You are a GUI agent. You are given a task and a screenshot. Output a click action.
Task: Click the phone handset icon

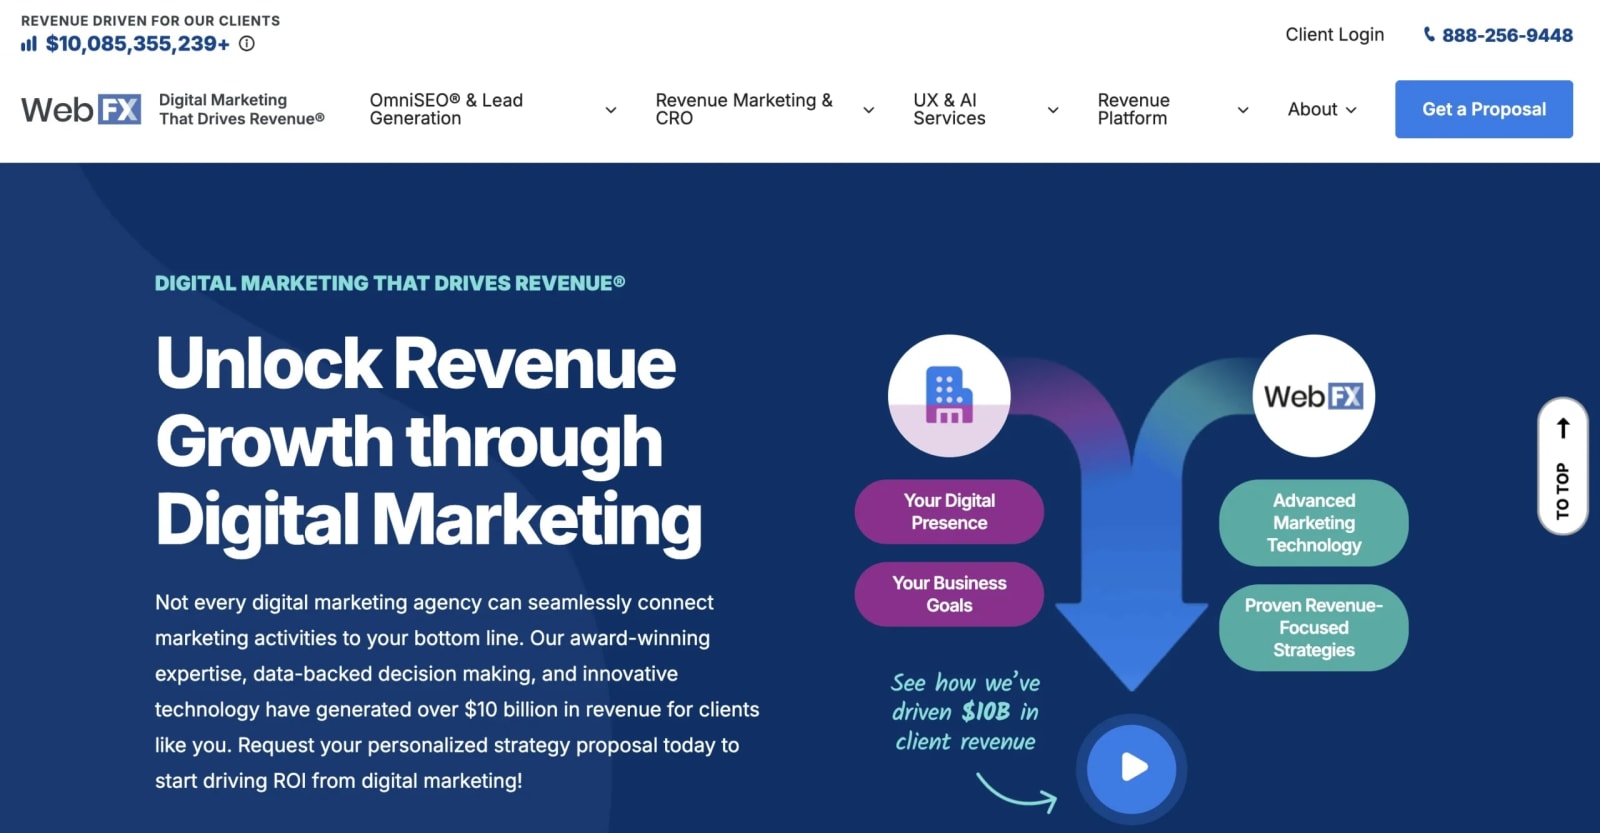[x=1429, y=34]
